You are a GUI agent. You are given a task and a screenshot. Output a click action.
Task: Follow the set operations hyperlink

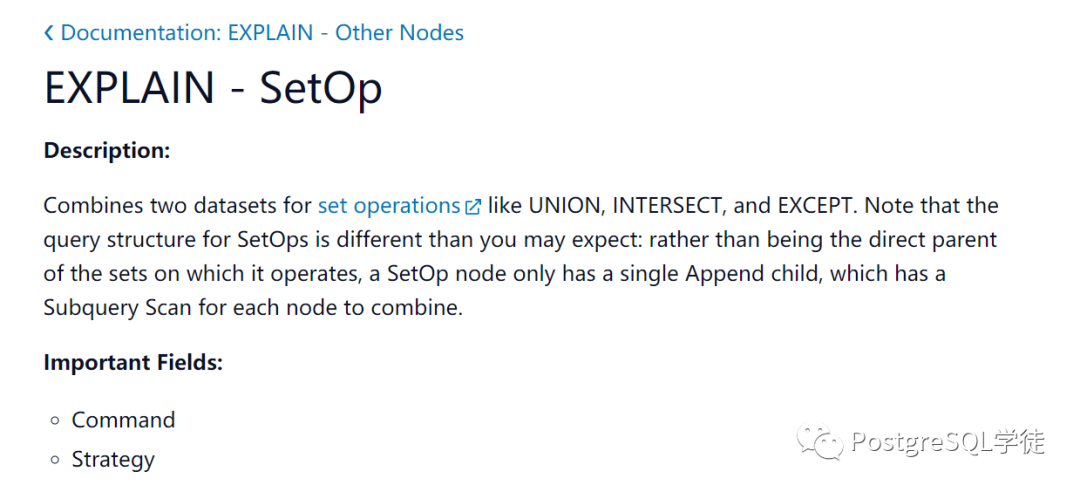[388, 206]
